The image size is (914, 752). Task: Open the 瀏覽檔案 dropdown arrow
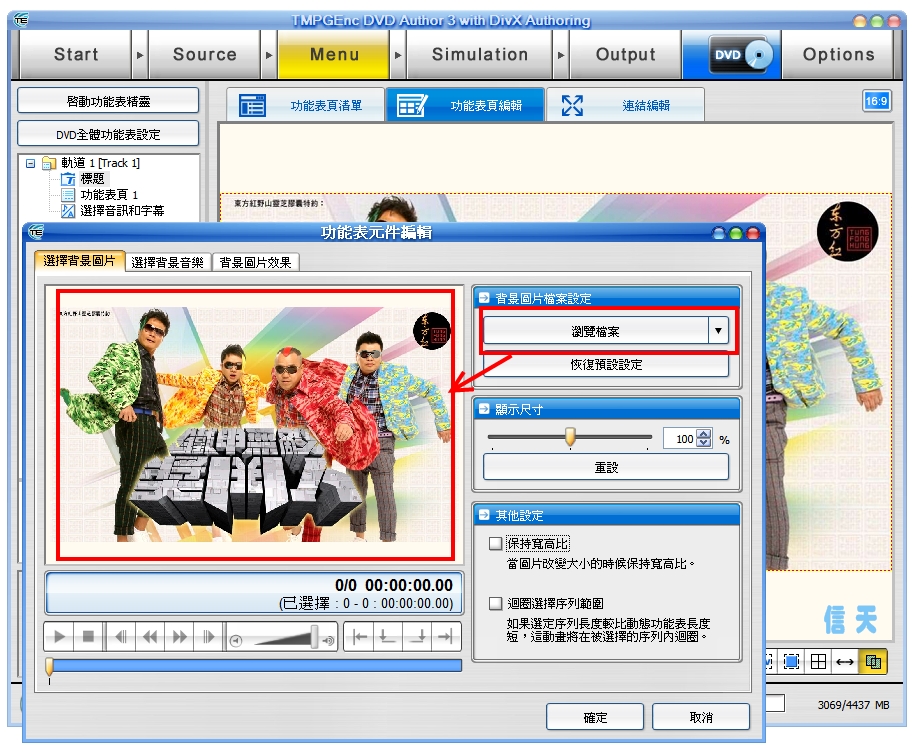(x=718, y=332)
